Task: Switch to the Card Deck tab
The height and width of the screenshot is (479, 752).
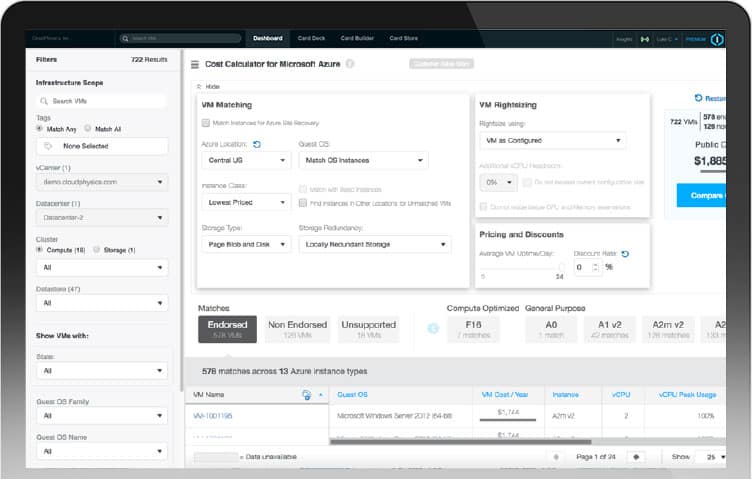Action: click(x=311, y=38)
